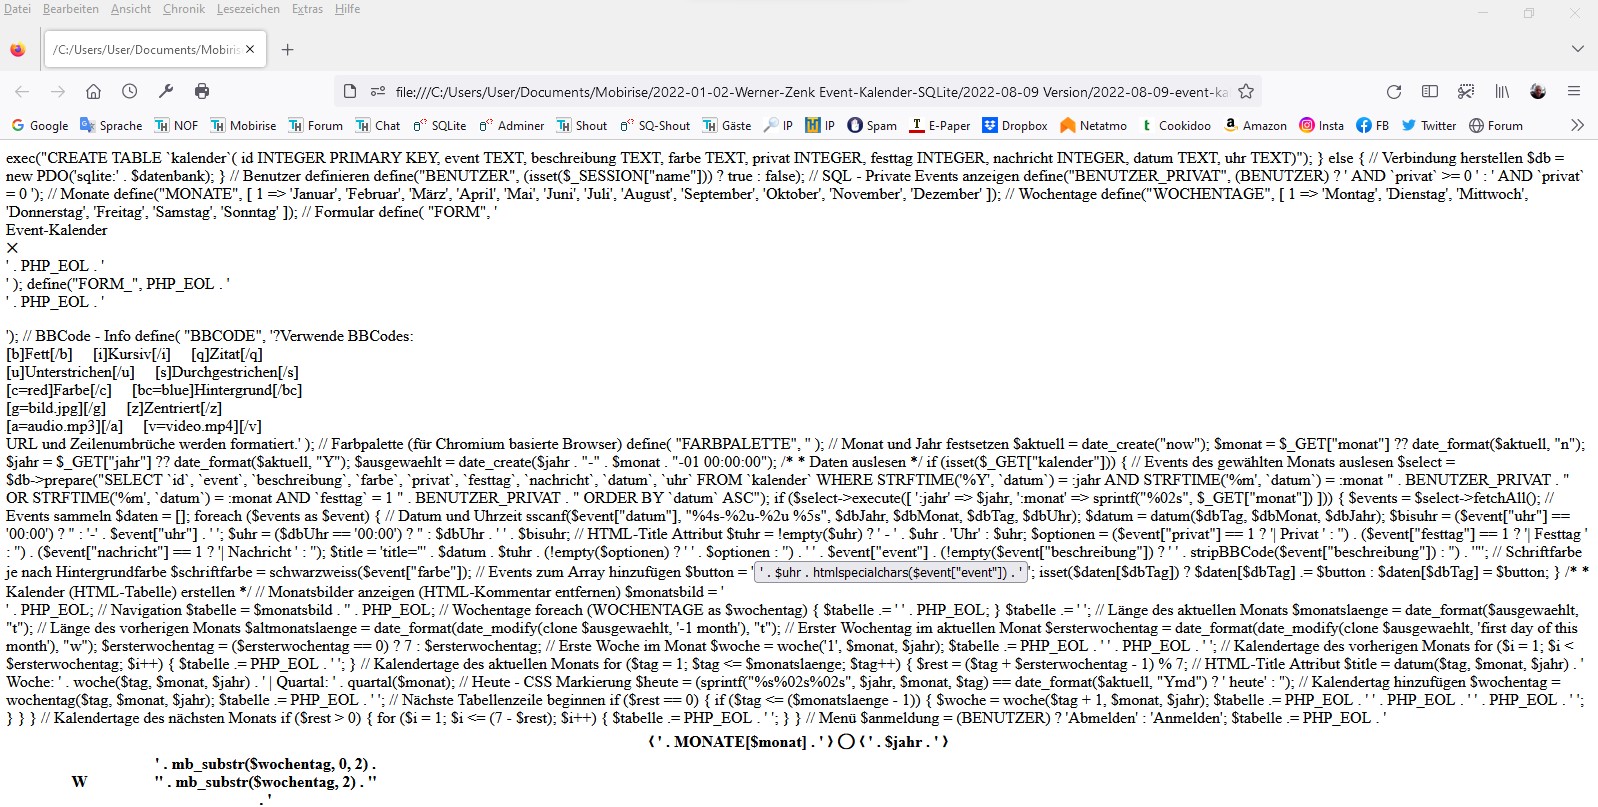The height and width of the screenshot is (807, 1598).
Task: Open the Google bookmark
Action: 40,126
